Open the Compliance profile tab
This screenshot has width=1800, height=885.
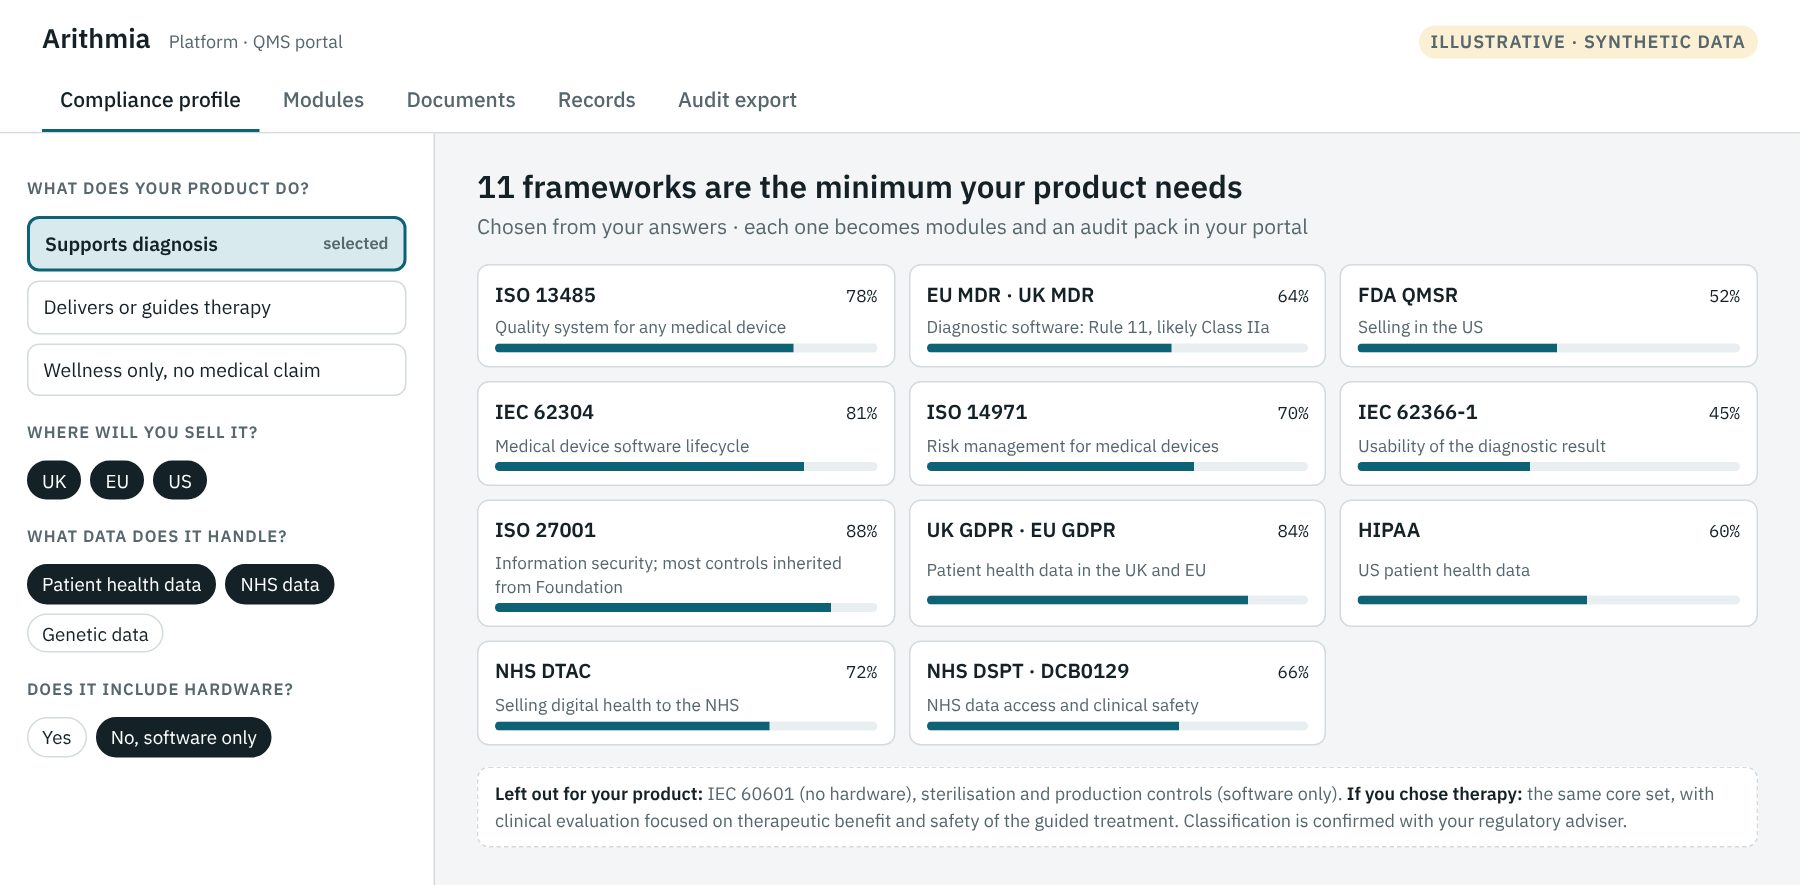[150, 100]
